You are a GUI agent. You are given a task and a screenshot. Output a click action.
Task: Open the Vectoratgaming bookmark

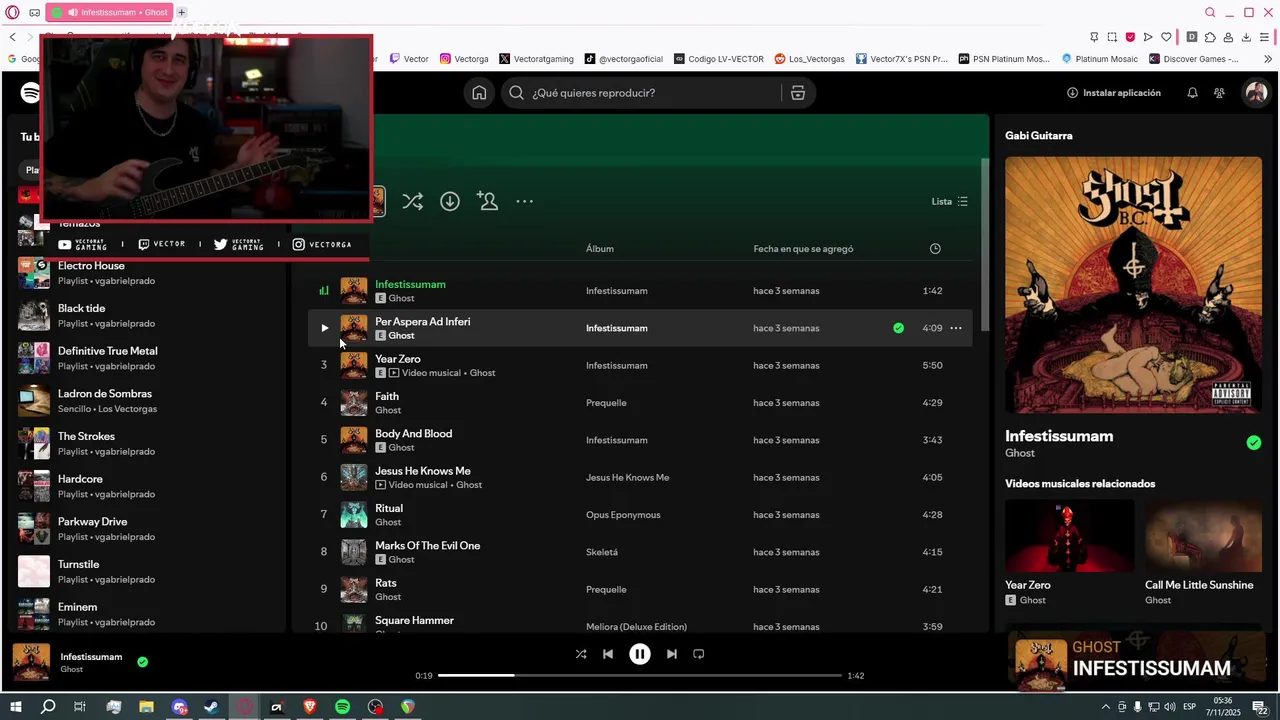536,59
